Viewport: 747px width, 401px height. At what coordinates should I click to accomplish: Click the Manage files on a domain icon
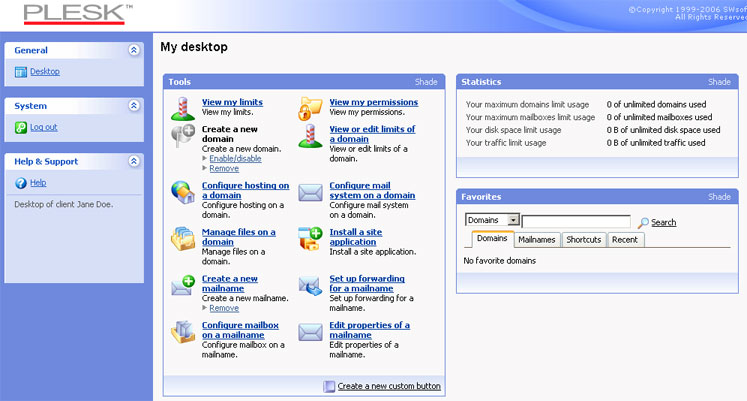(x=182, y=239)
